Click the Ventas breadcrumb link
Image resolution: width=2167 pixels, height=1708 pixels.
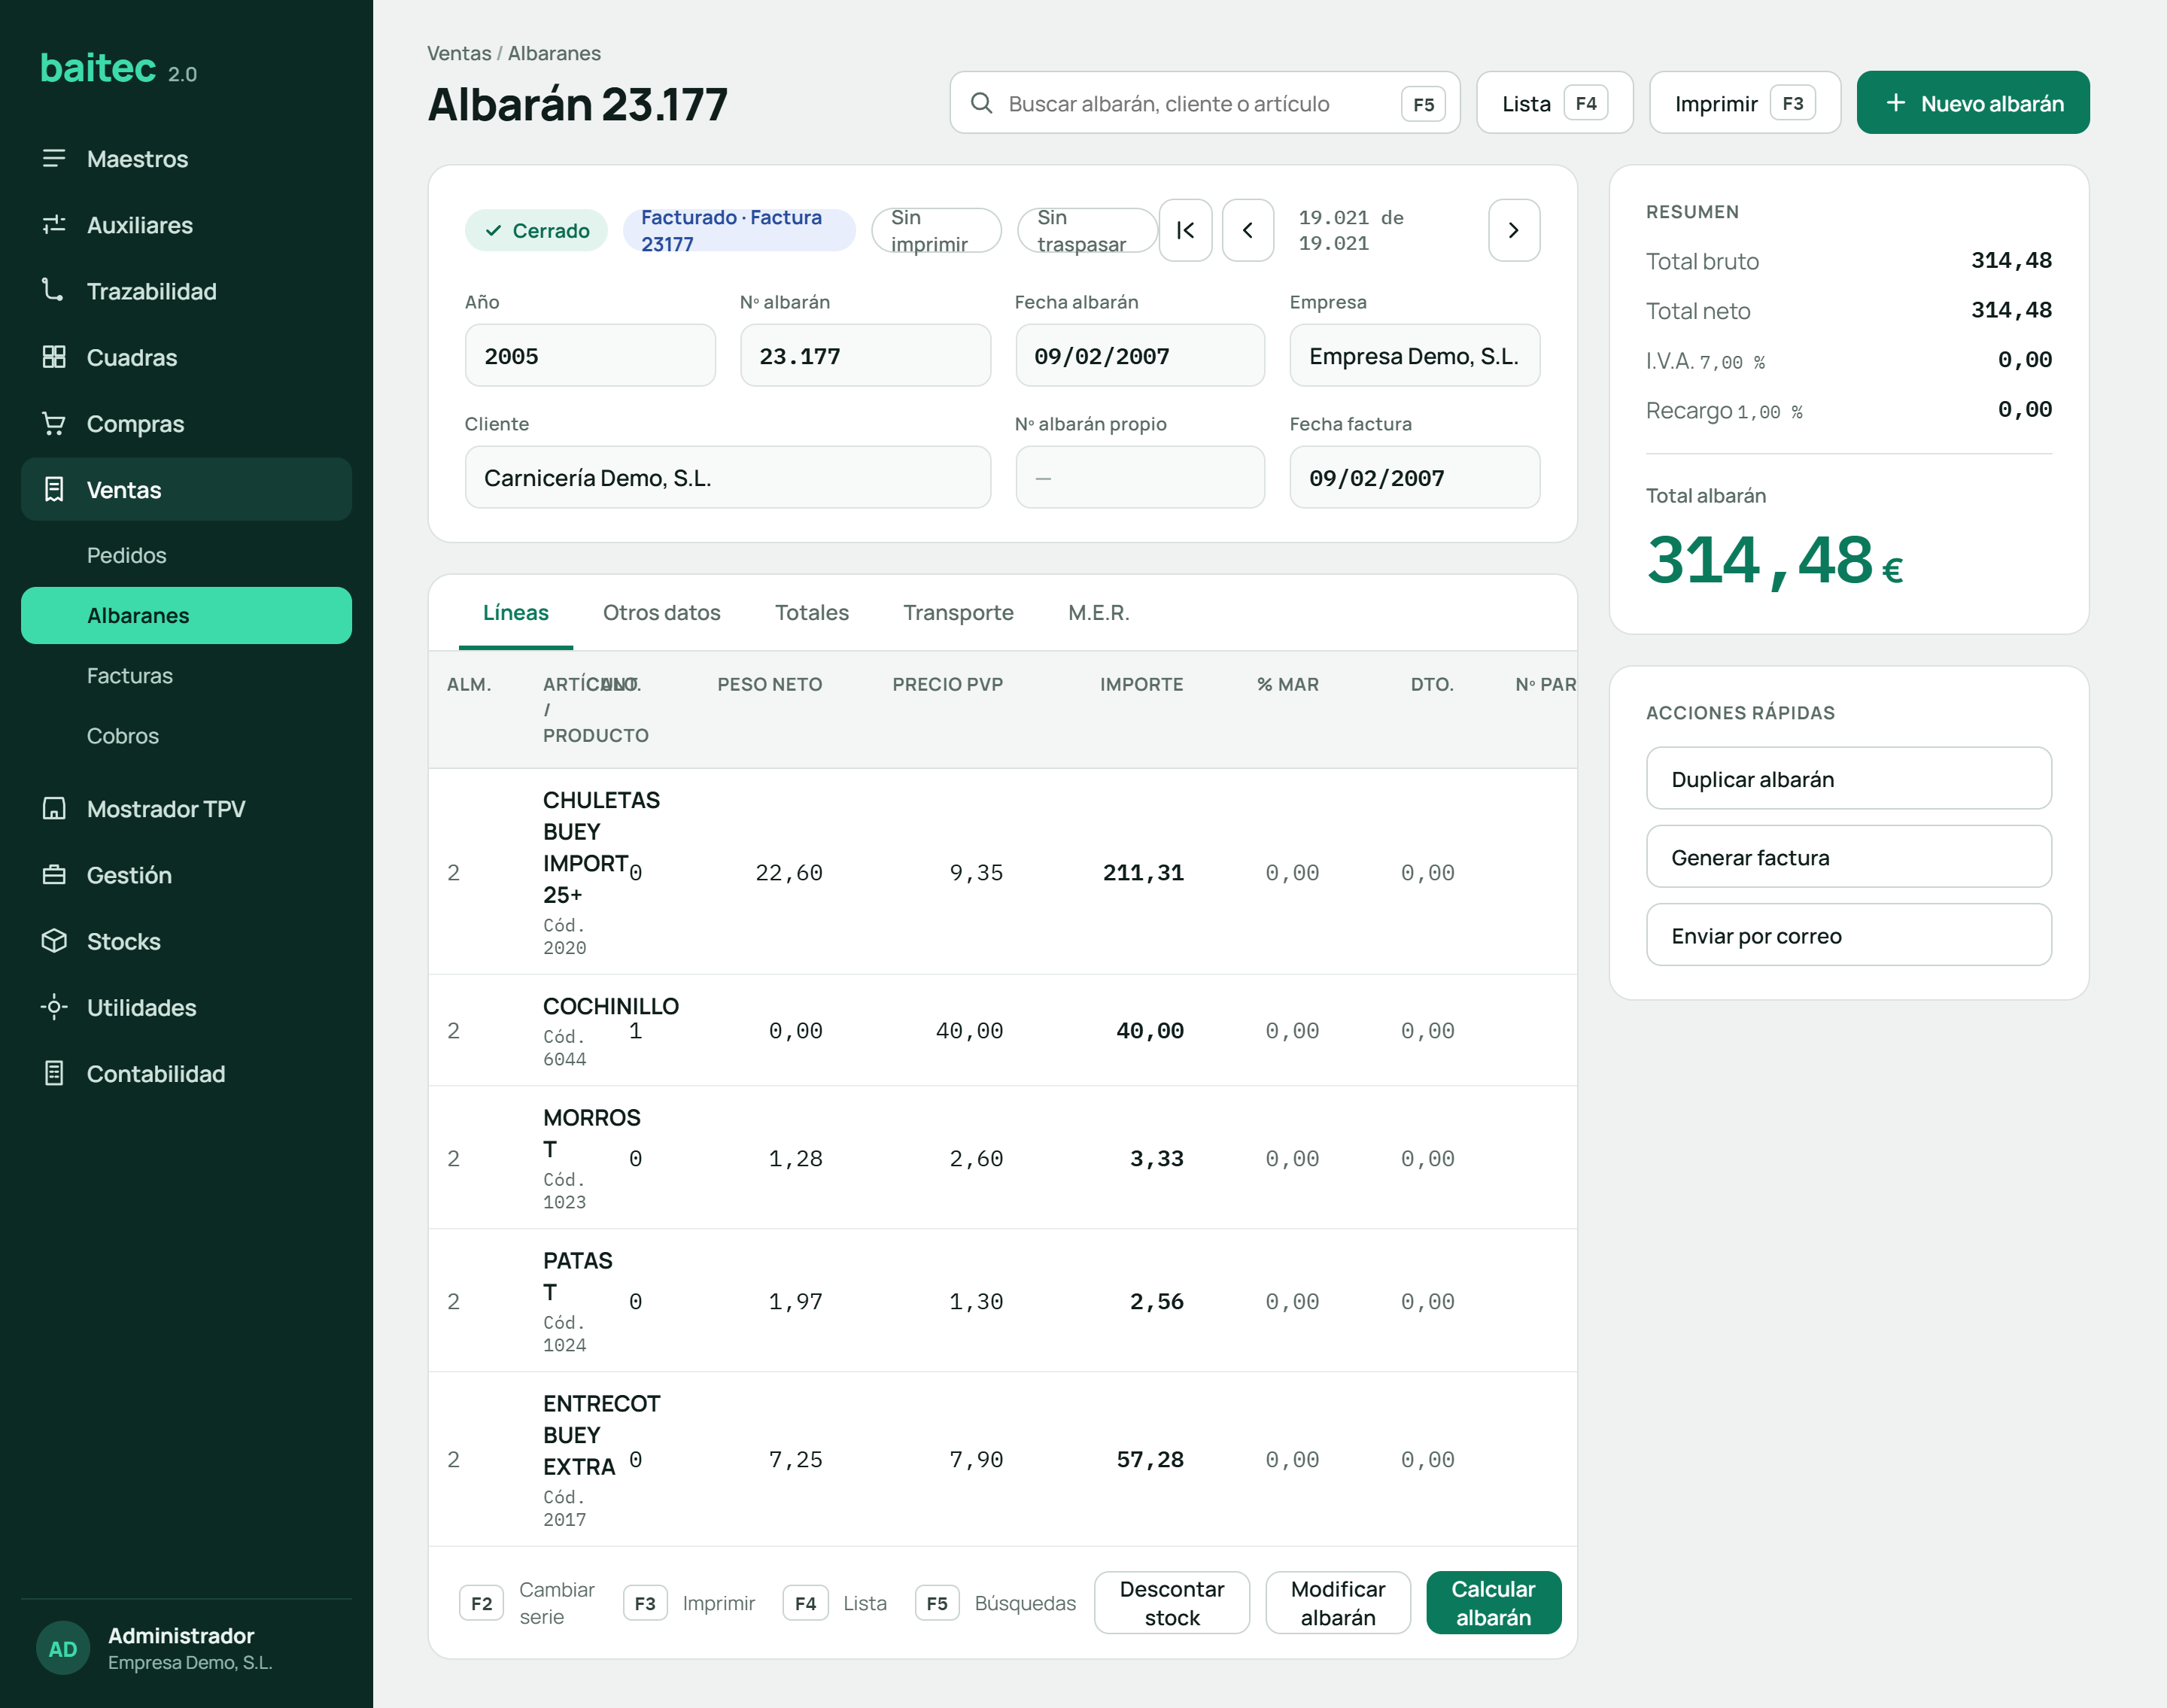click(x=459, y=53)
